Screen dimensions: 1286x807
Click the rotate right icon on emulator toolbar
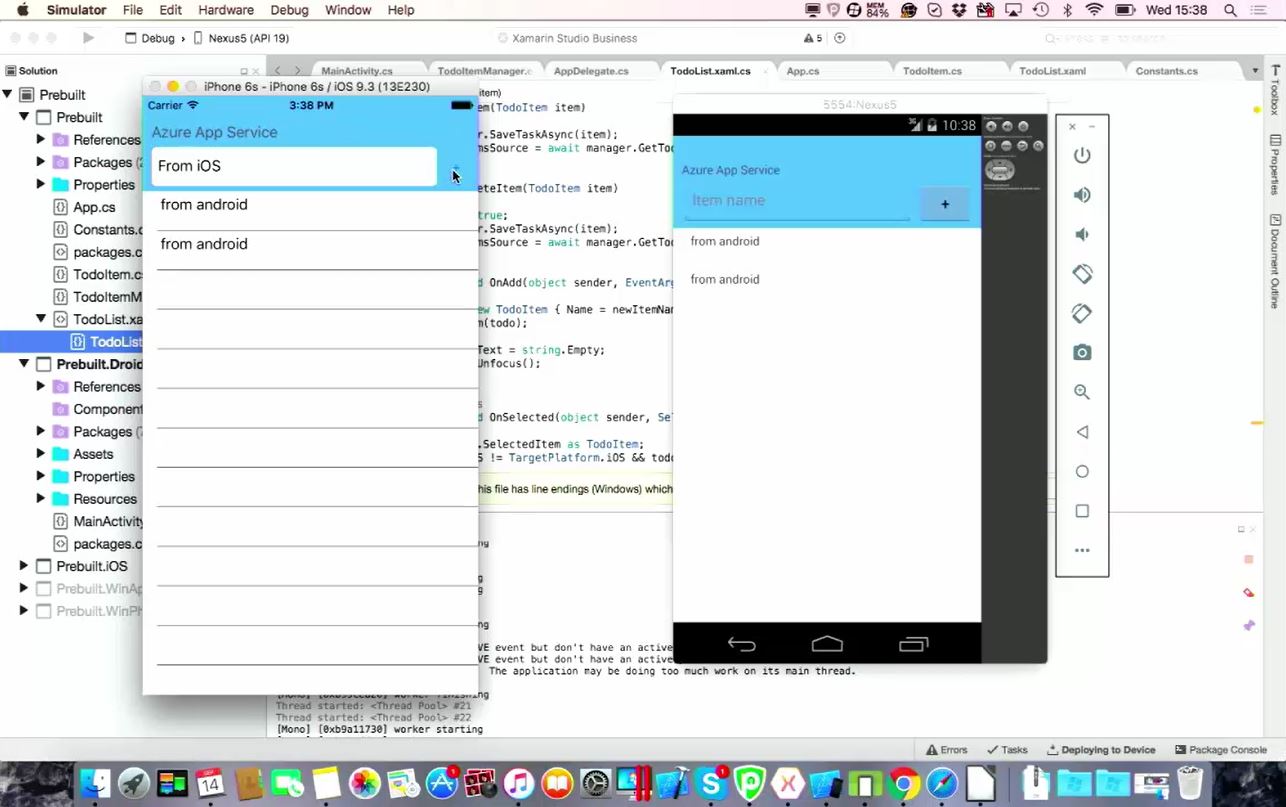1082,313
